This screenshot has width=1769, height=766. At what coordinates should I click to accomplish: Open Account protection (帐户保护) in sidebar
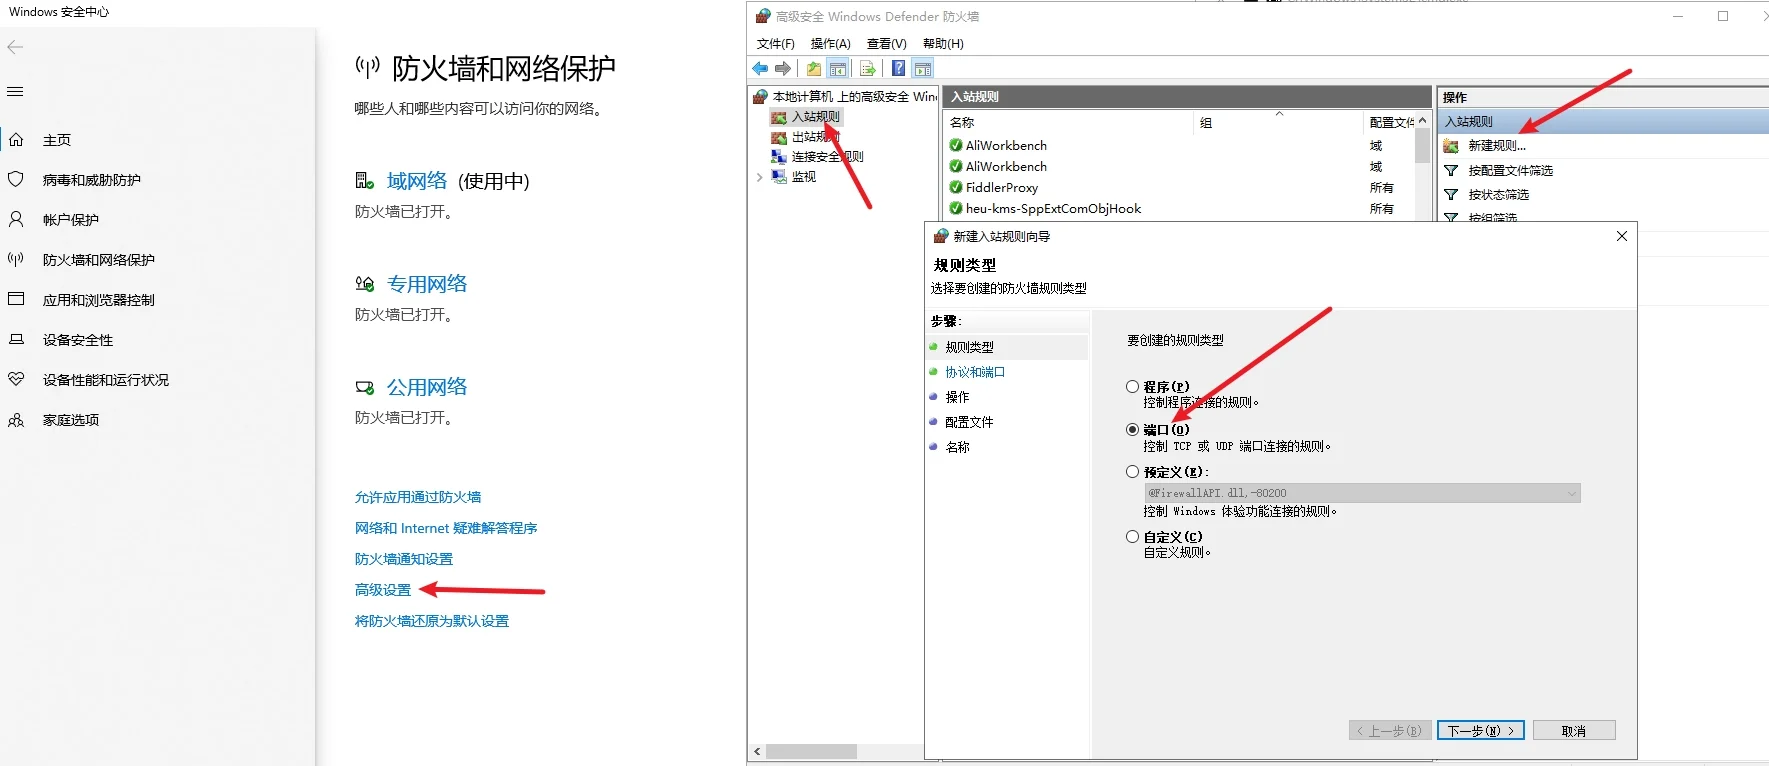pos(70,220)
